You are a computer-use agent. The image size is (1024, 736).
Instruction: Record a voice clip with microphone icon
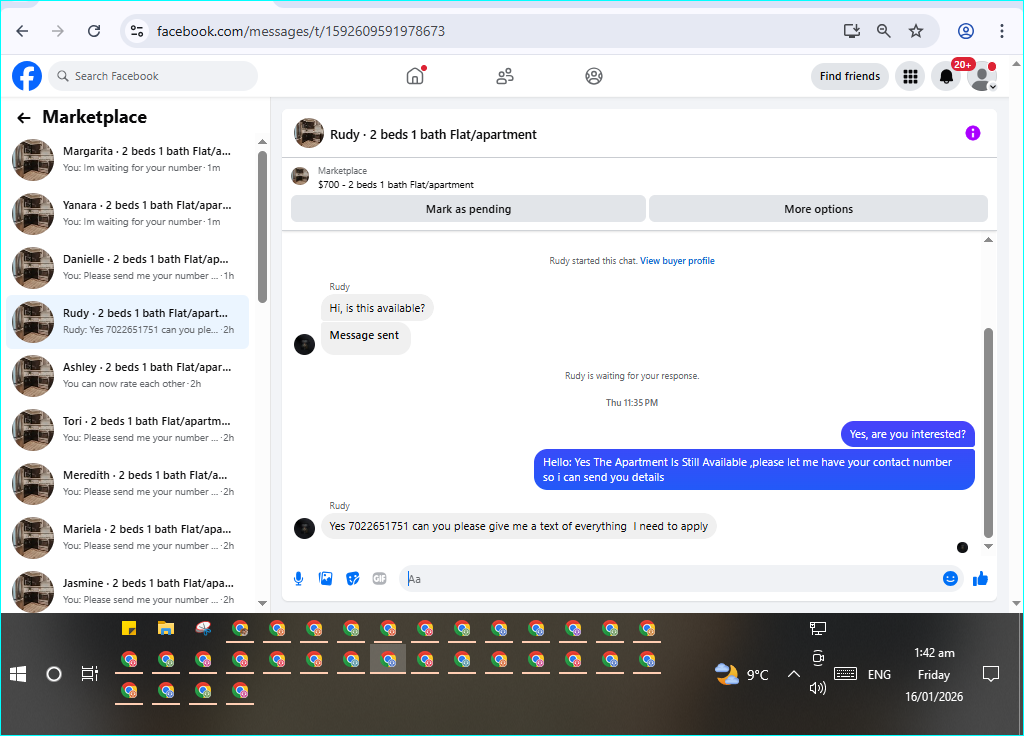click(x=298, y=579)
